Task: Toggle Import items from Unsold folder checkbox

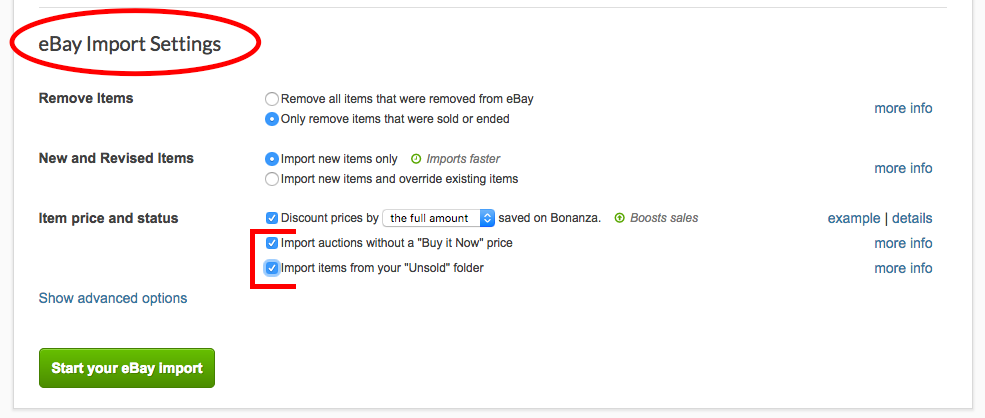Action: pos(272,268)
